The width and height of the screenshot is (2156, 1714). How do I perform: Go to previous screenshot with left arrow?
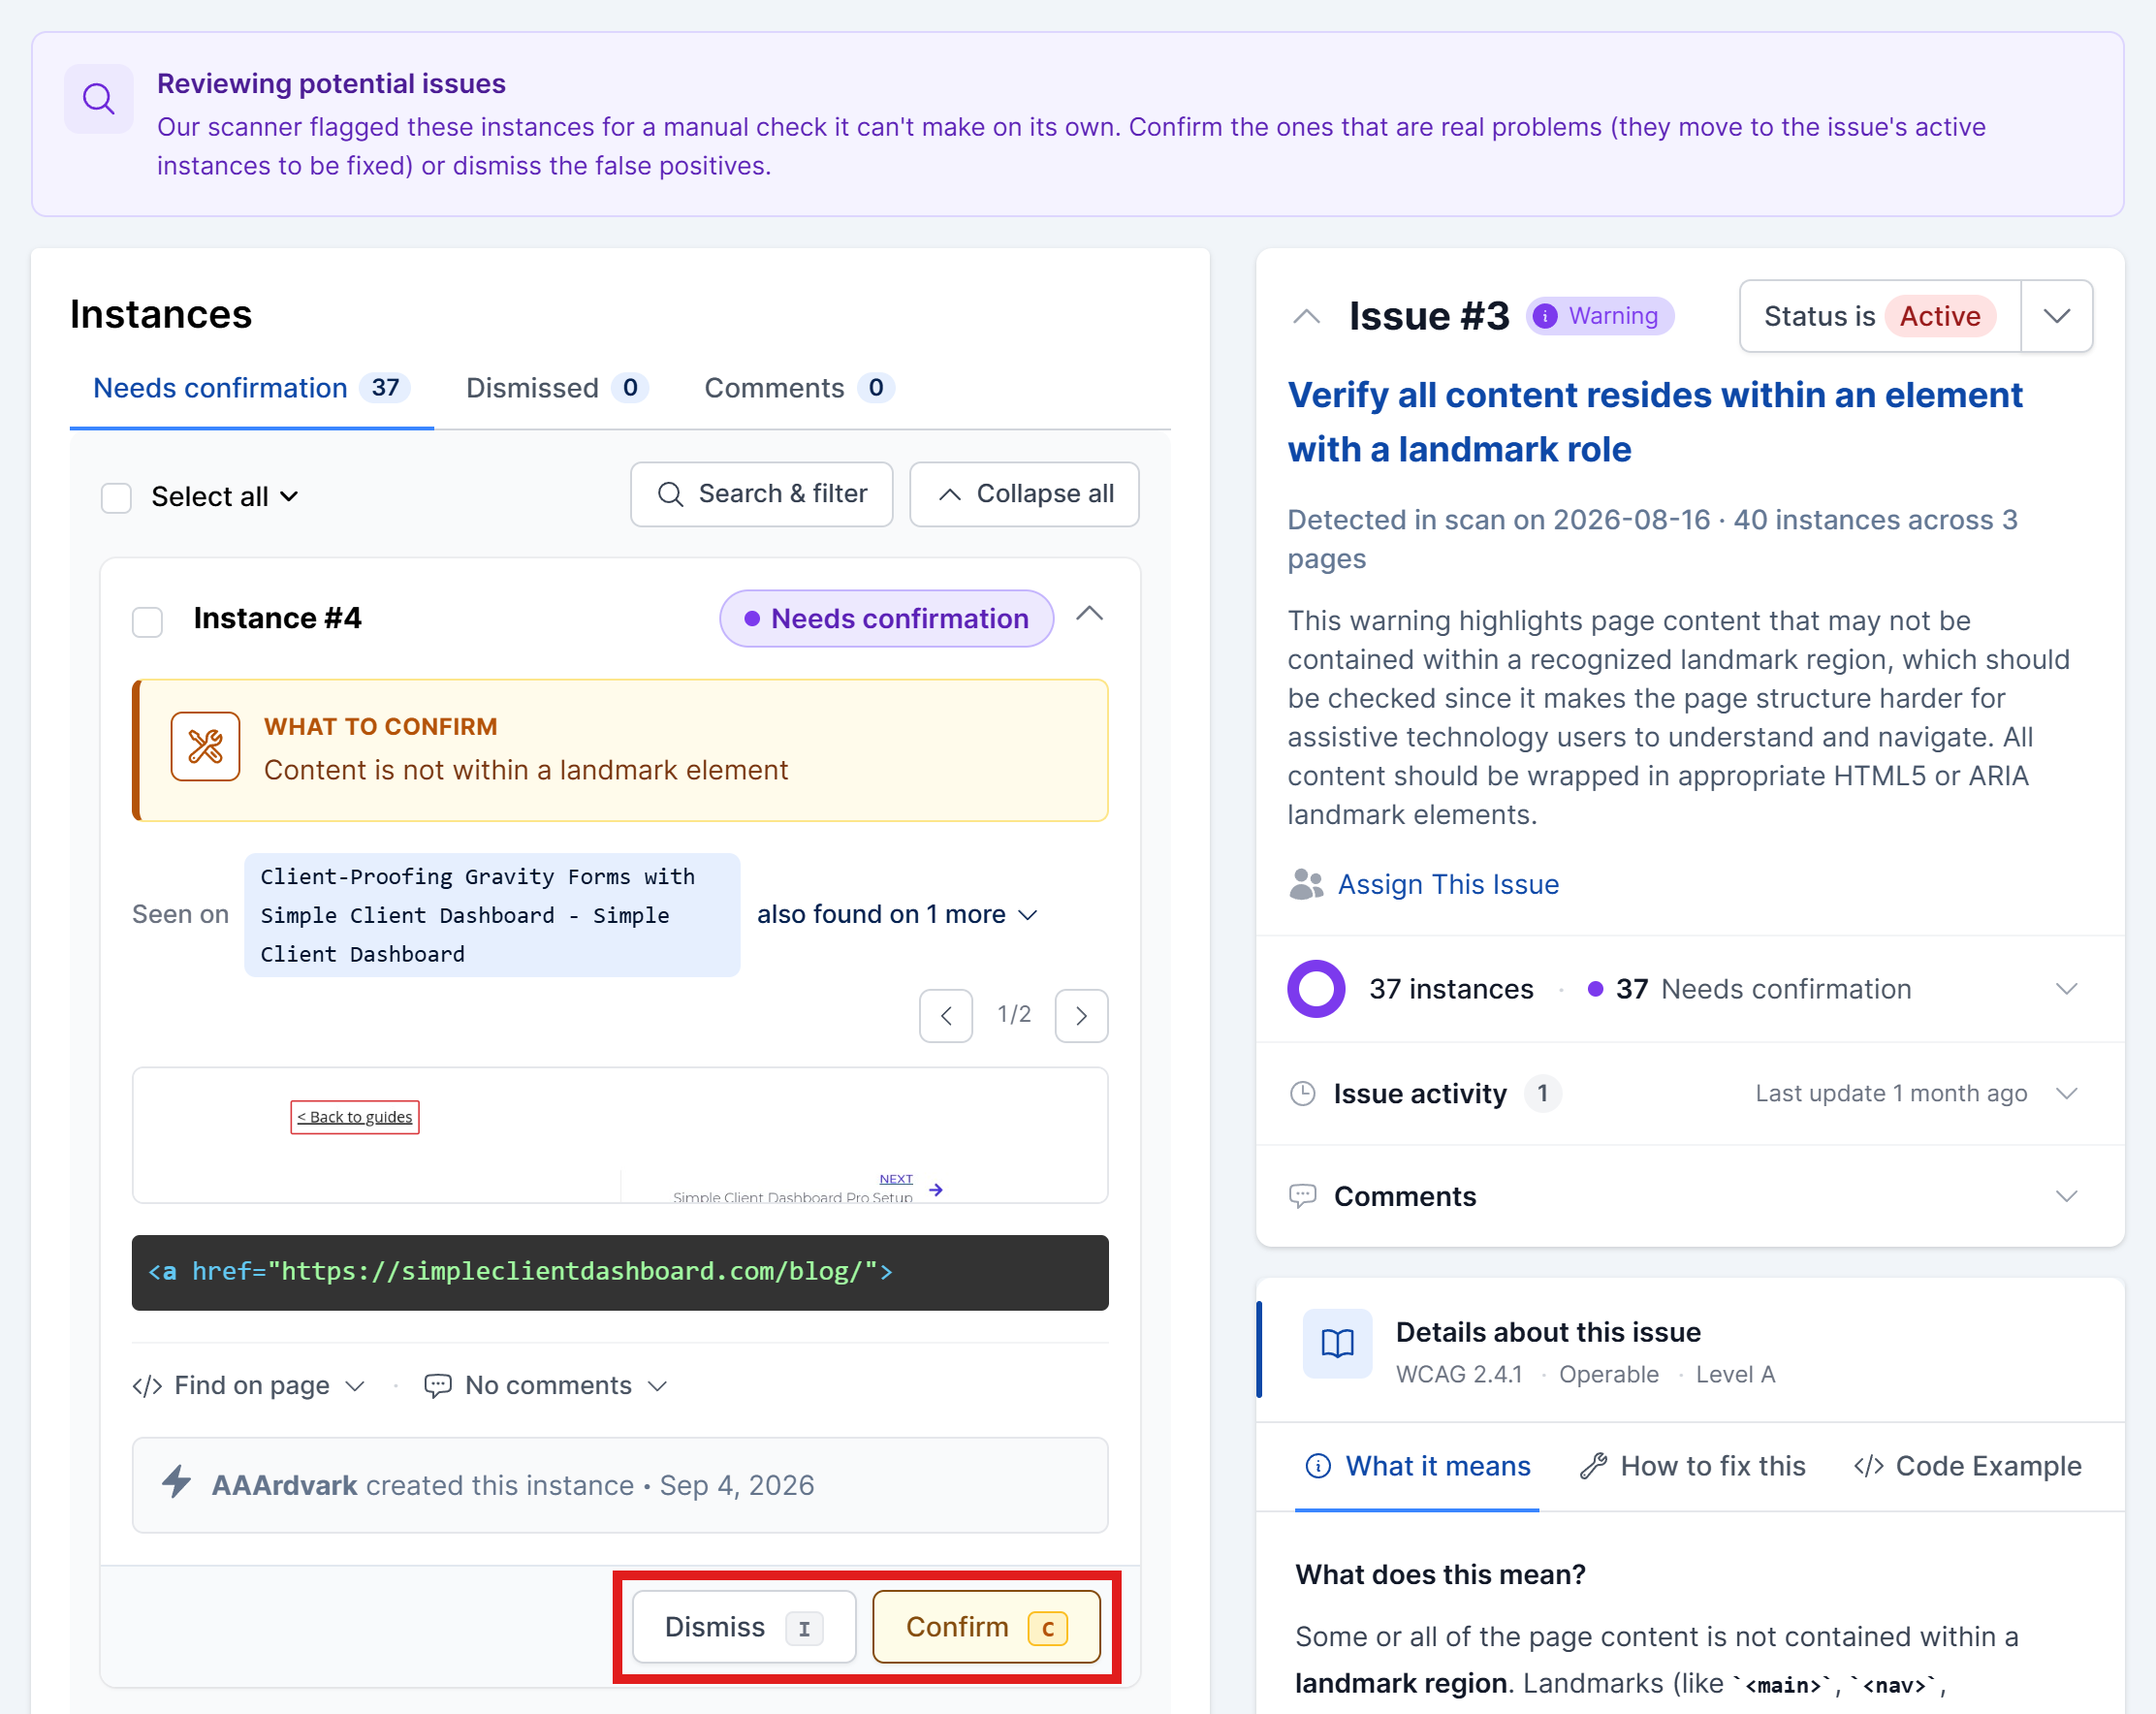[x=946, y=1016]
